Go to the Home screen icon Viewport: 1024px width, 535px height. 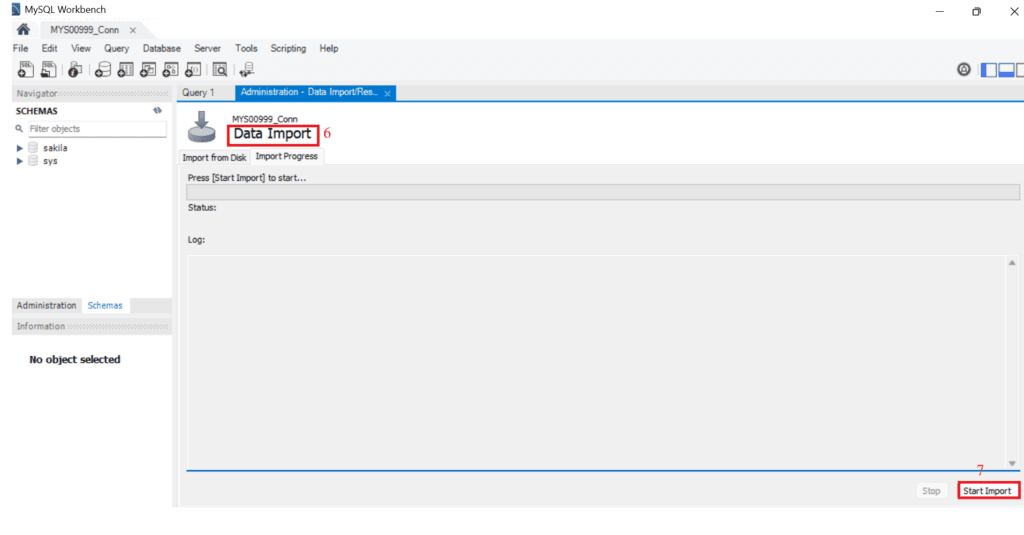(24, 29)
